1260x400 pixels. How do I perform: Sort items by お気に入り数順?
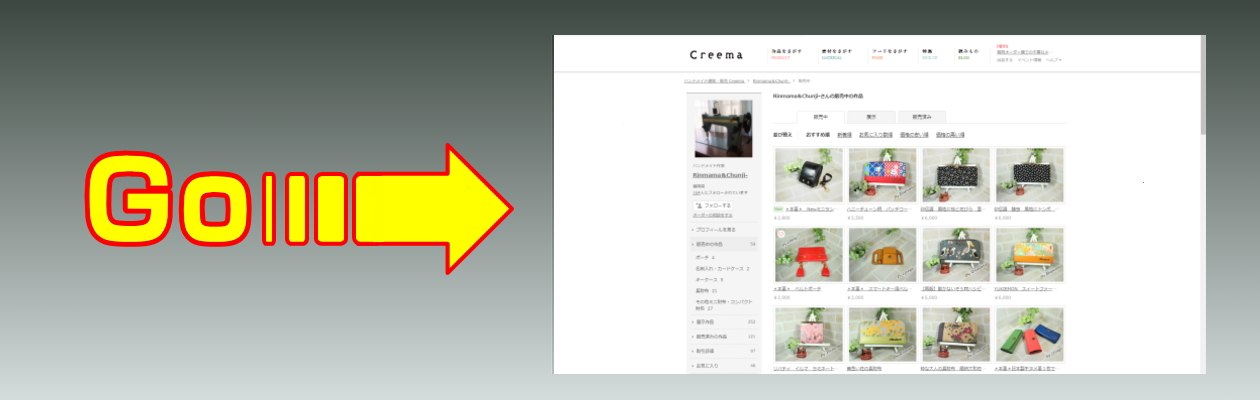(875, 134)
